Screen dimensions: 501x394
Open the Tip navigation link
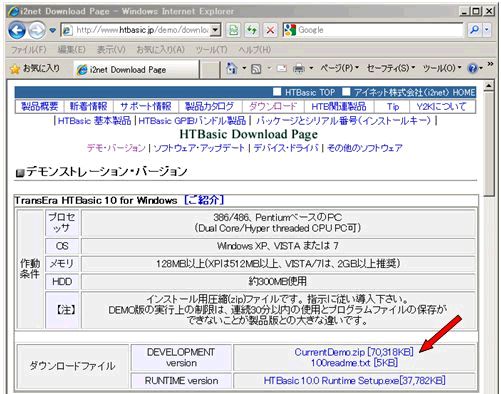click(393, 107)
